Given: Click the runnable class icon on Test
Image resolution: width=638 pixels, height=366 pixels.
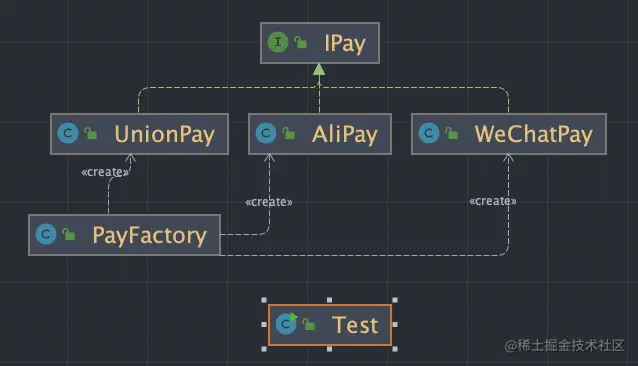Looking at the screenshot, I should point(286,324).
